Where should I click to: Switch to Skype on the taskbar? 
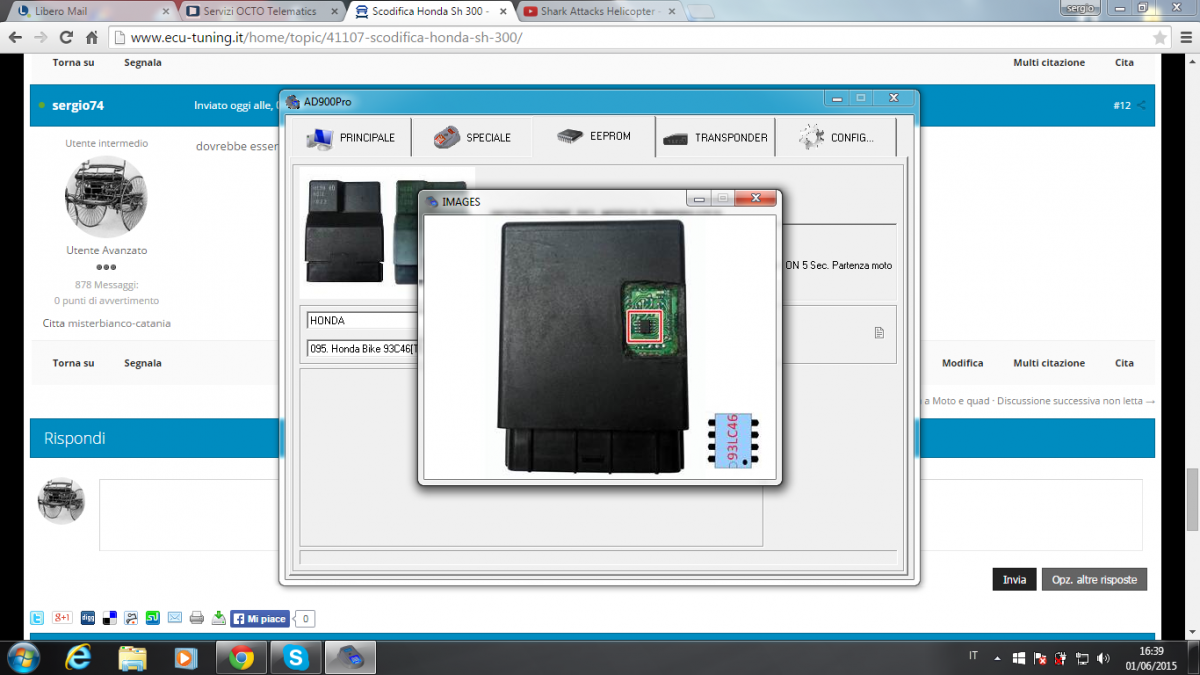click(295, 658)
